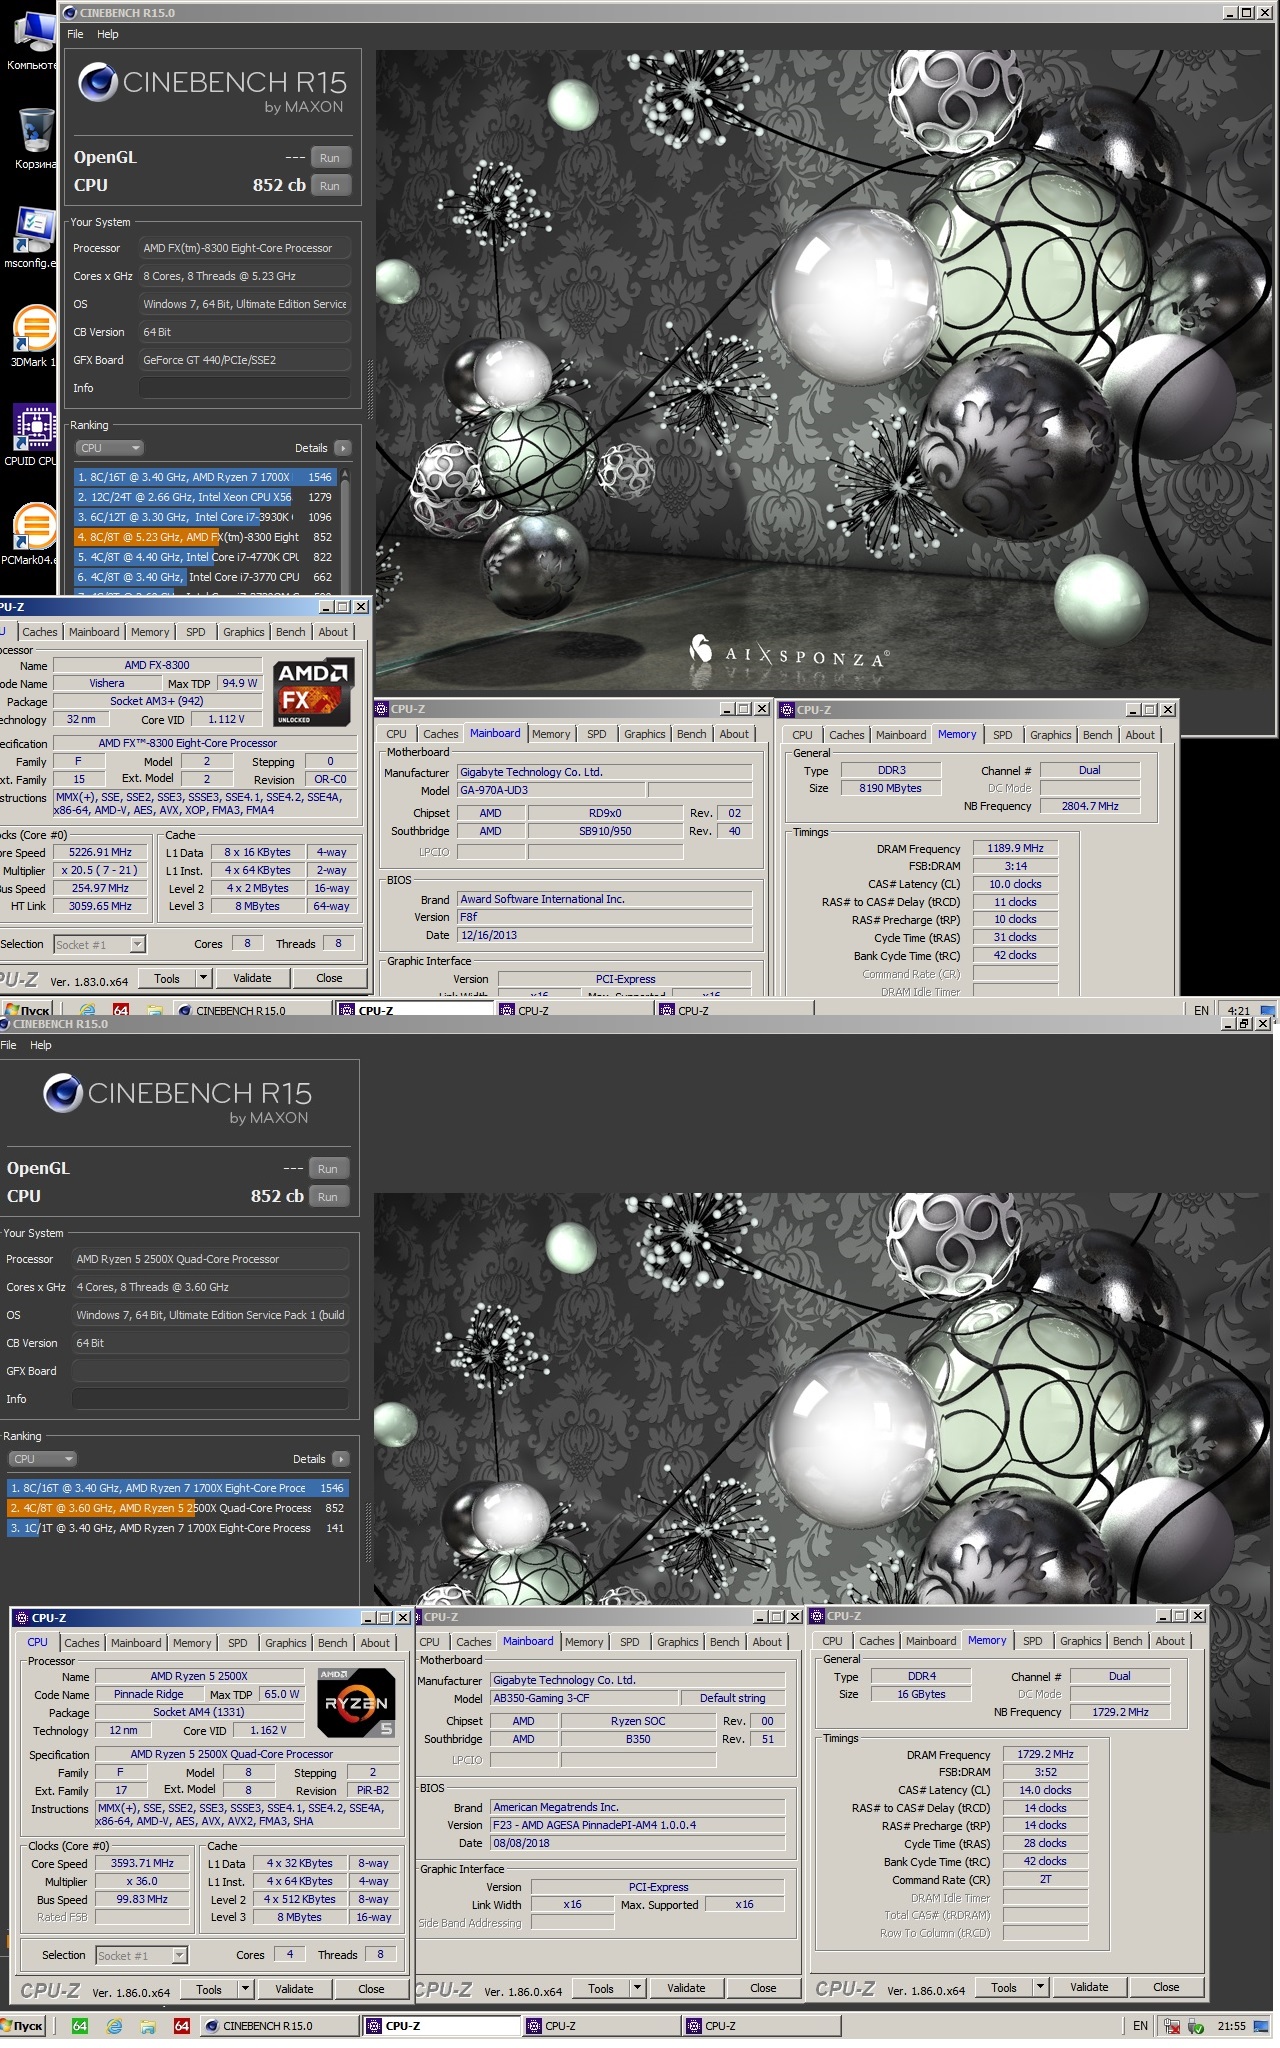Launch 3DMark from the desktop icon
The height and width of the screenshot is (2048, 1280).
(x=33, y=336)
